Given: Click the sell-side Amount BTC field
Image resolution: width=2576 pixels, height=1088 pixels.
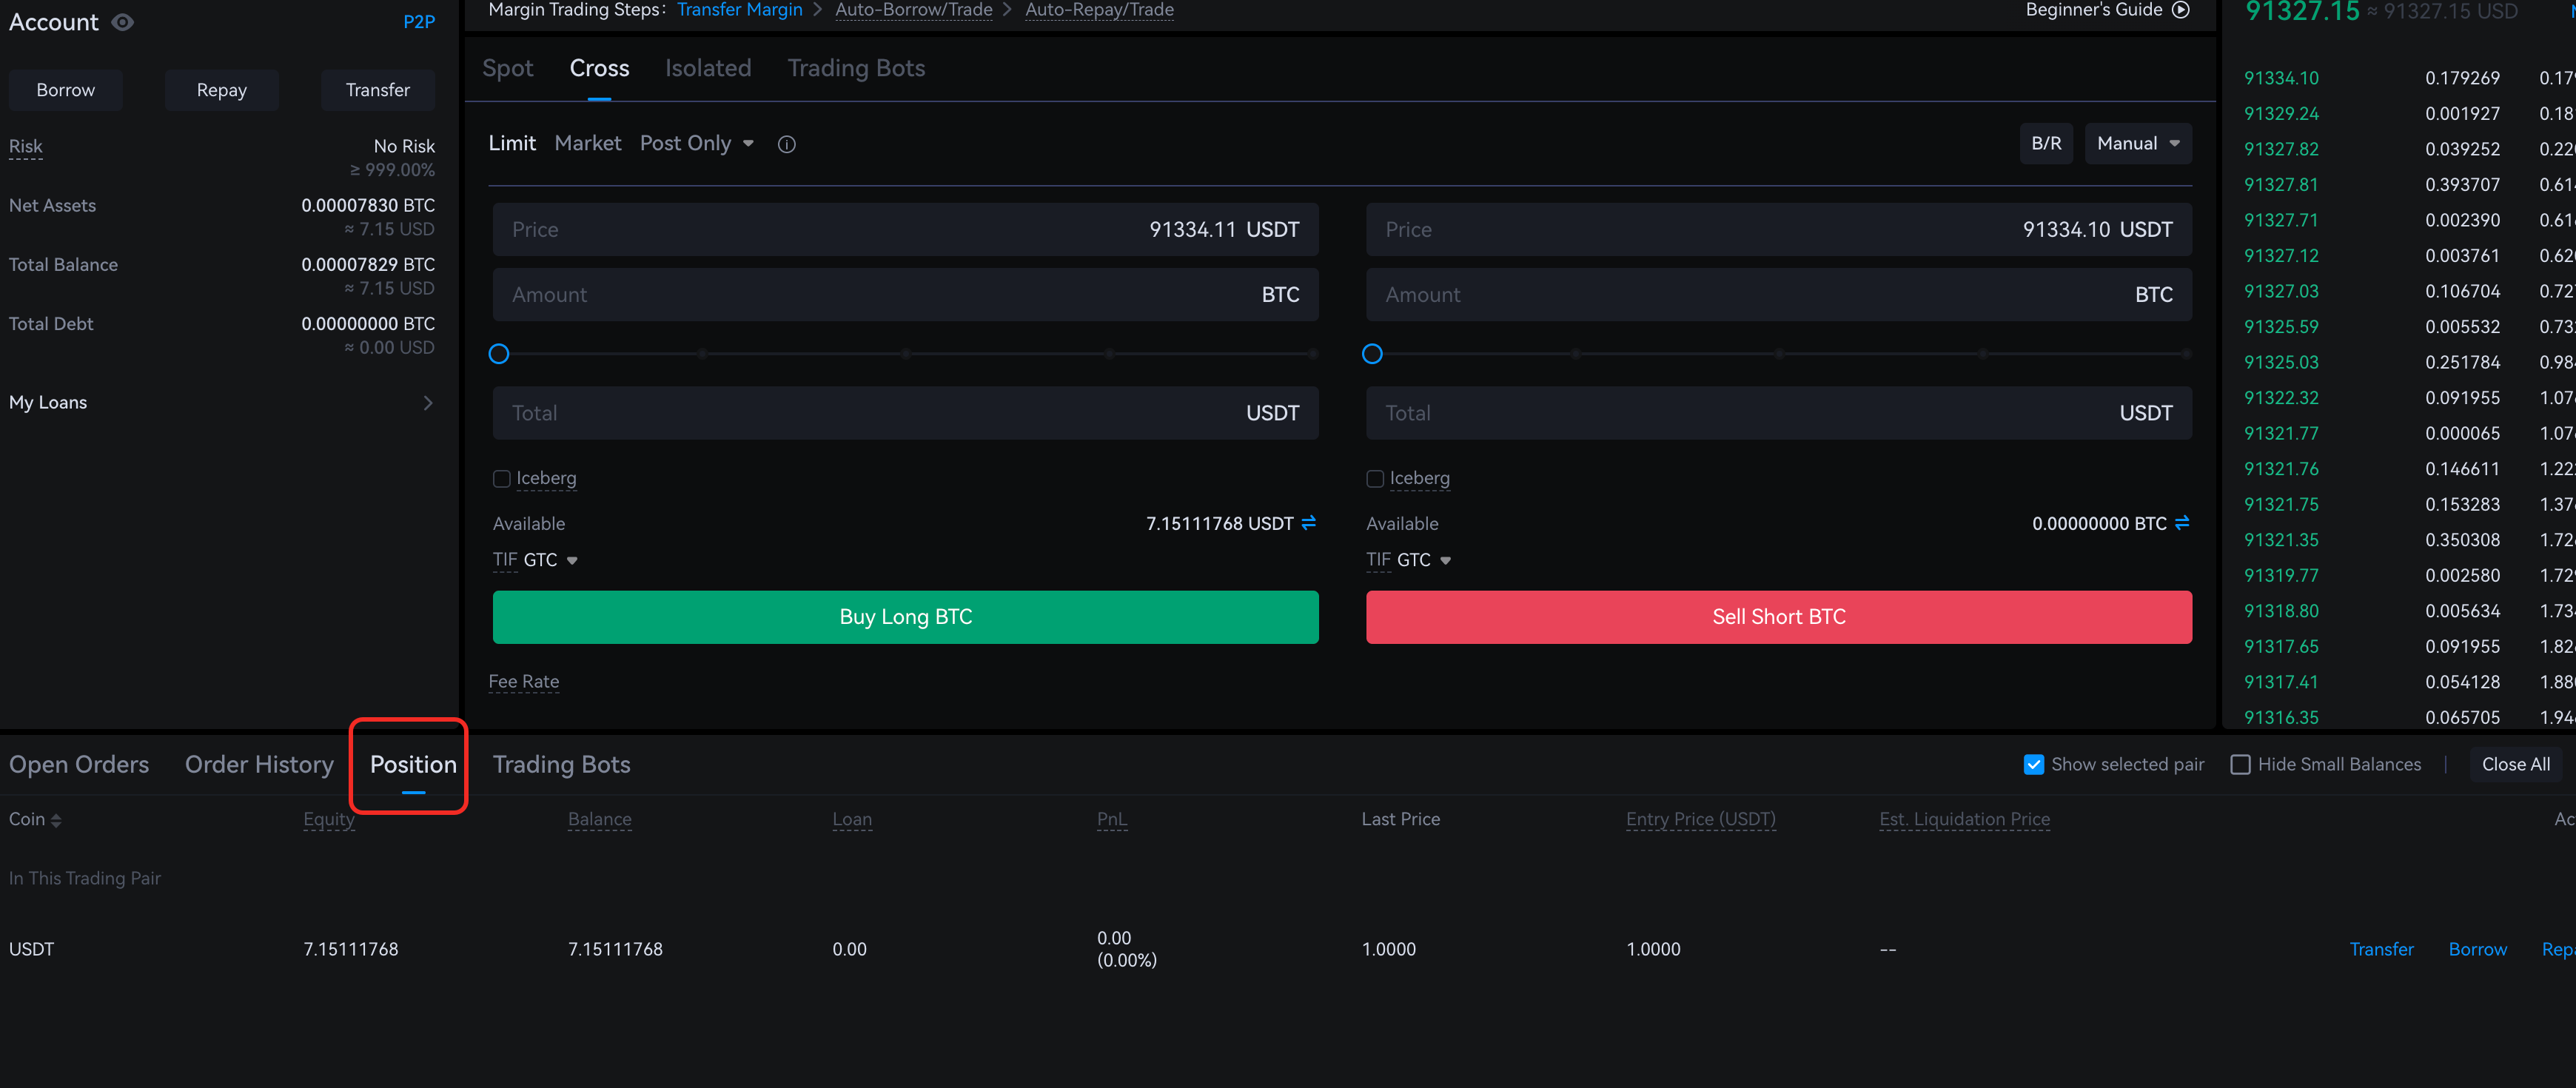Looking at the screenshot, I should coord(1777,295).
